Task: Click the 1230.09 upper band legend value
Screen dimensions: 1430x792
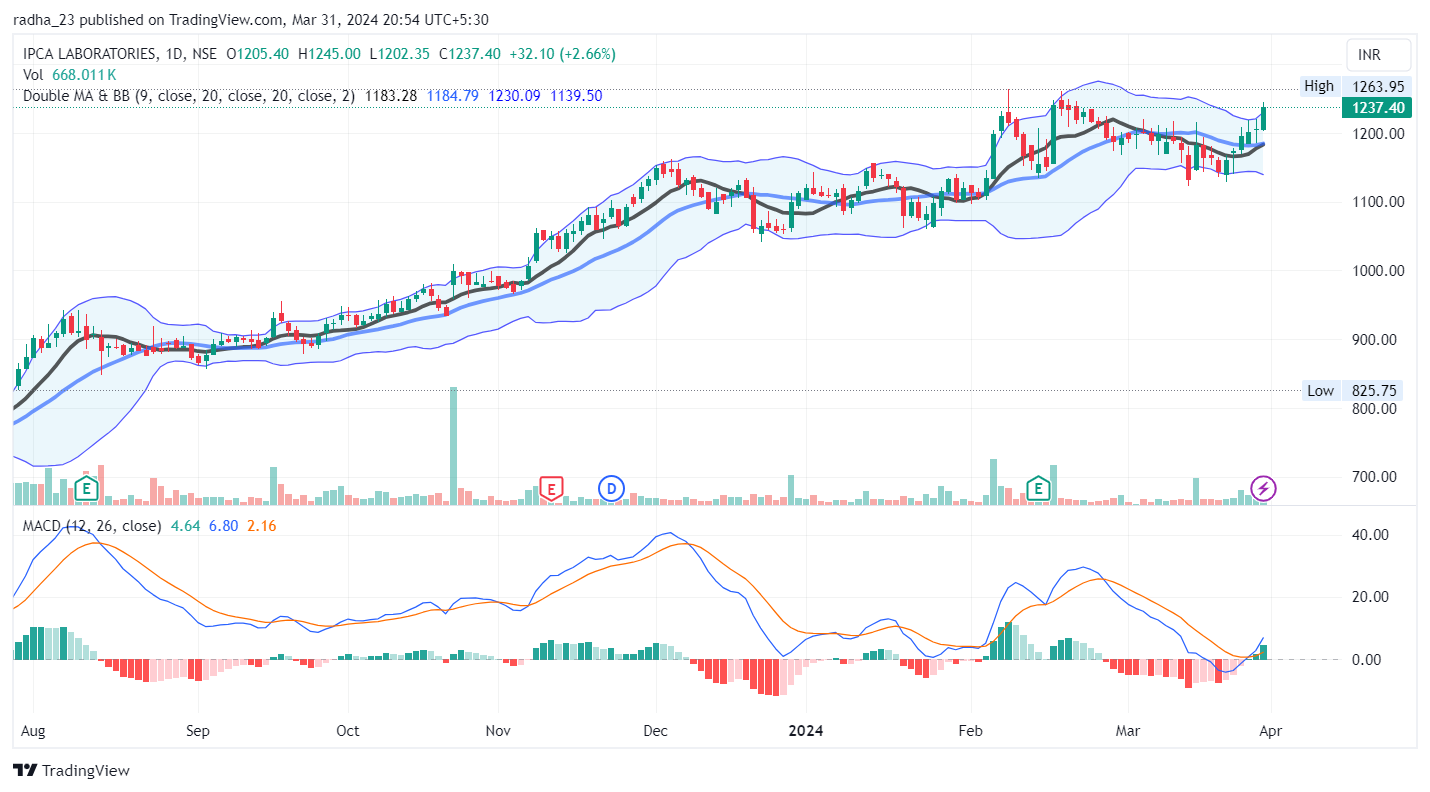Action: point(513,95)
